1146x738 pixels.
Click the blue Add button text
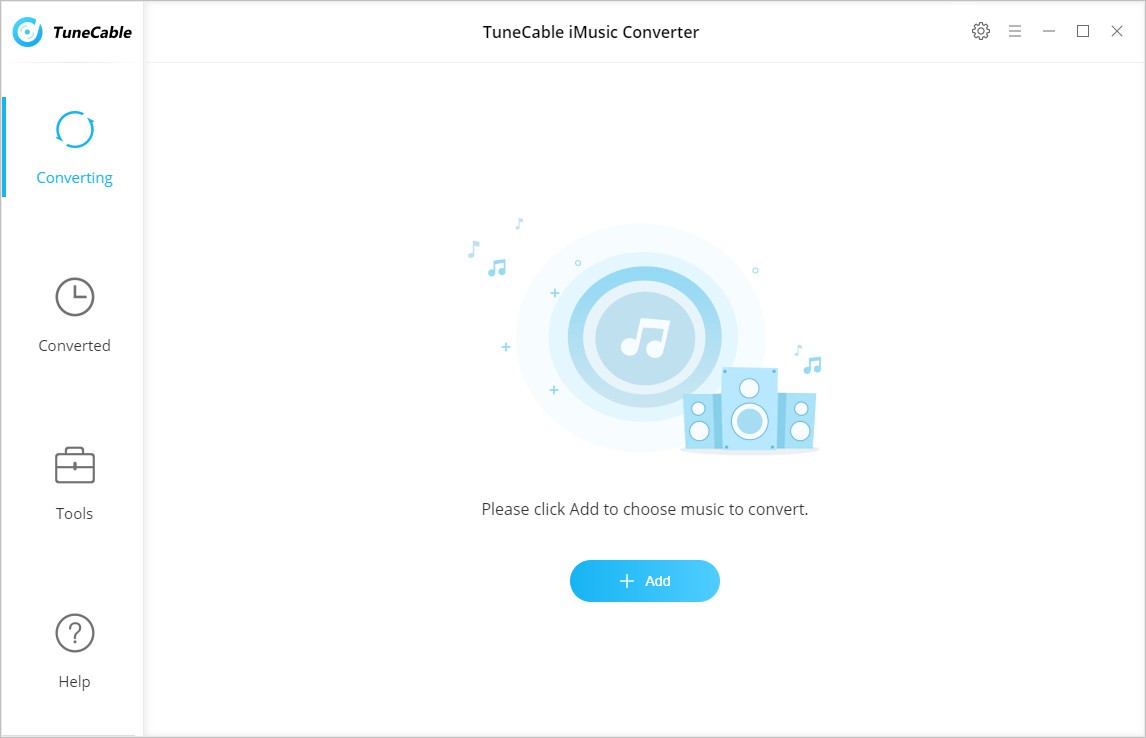(x=657, y=581)
